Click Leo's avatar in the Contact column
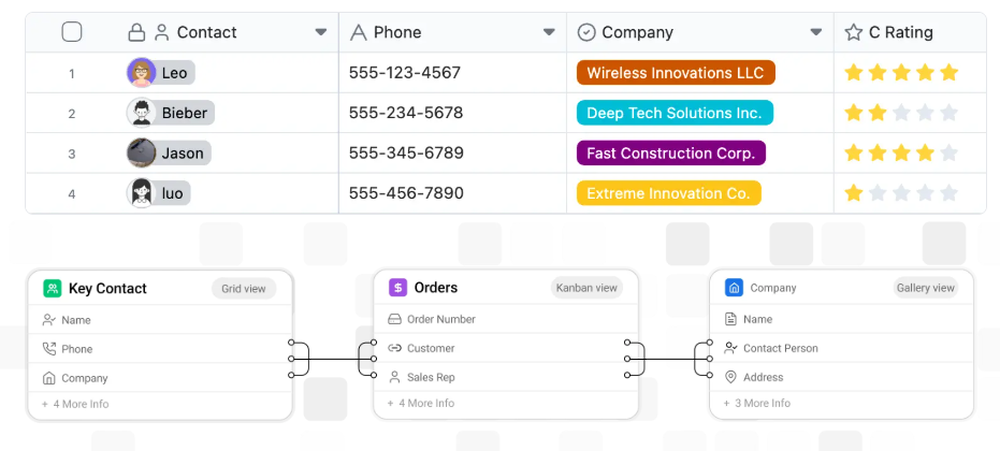 click(141, 72)
